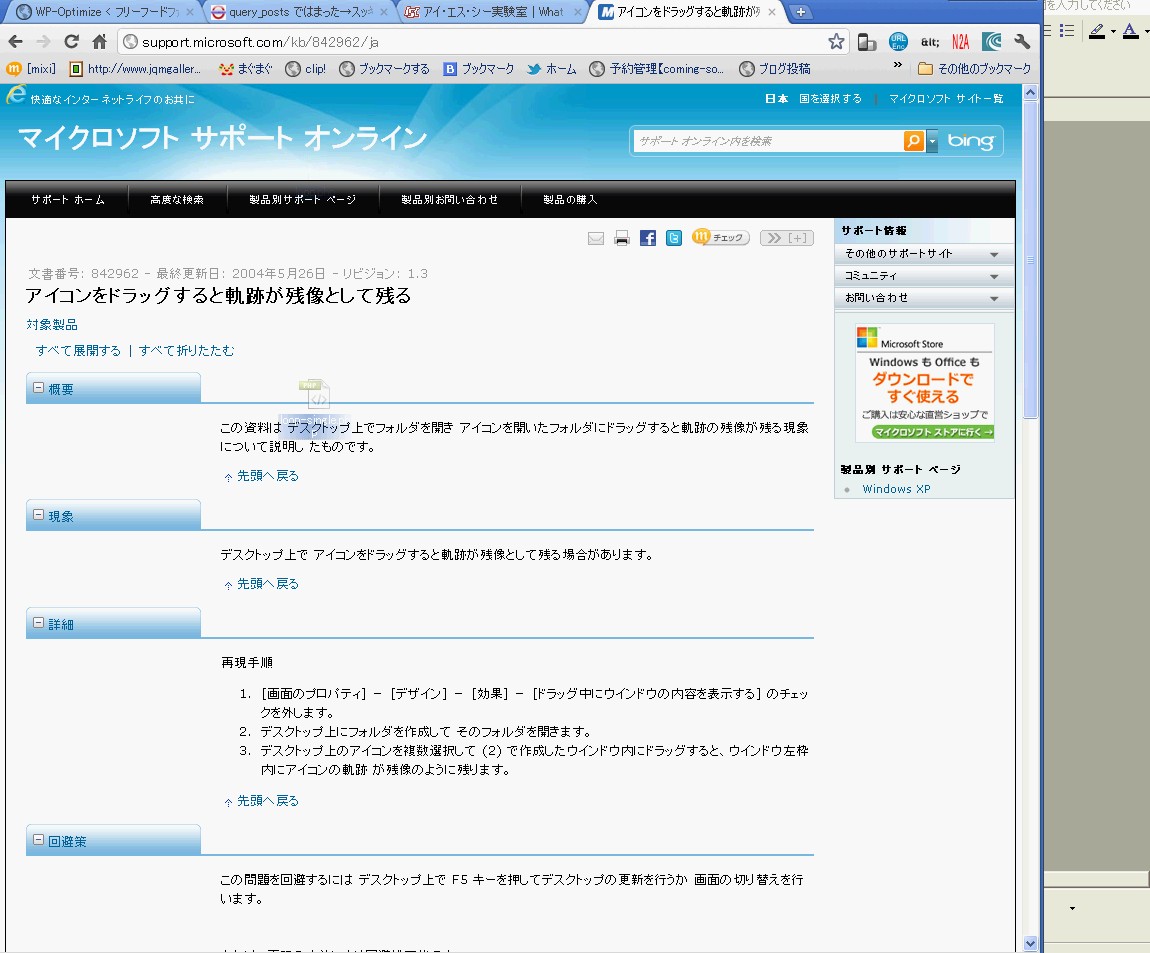Click the mixi チェック button
The width and height of the screenshot is (1150, 953).
tap(720, 237)
